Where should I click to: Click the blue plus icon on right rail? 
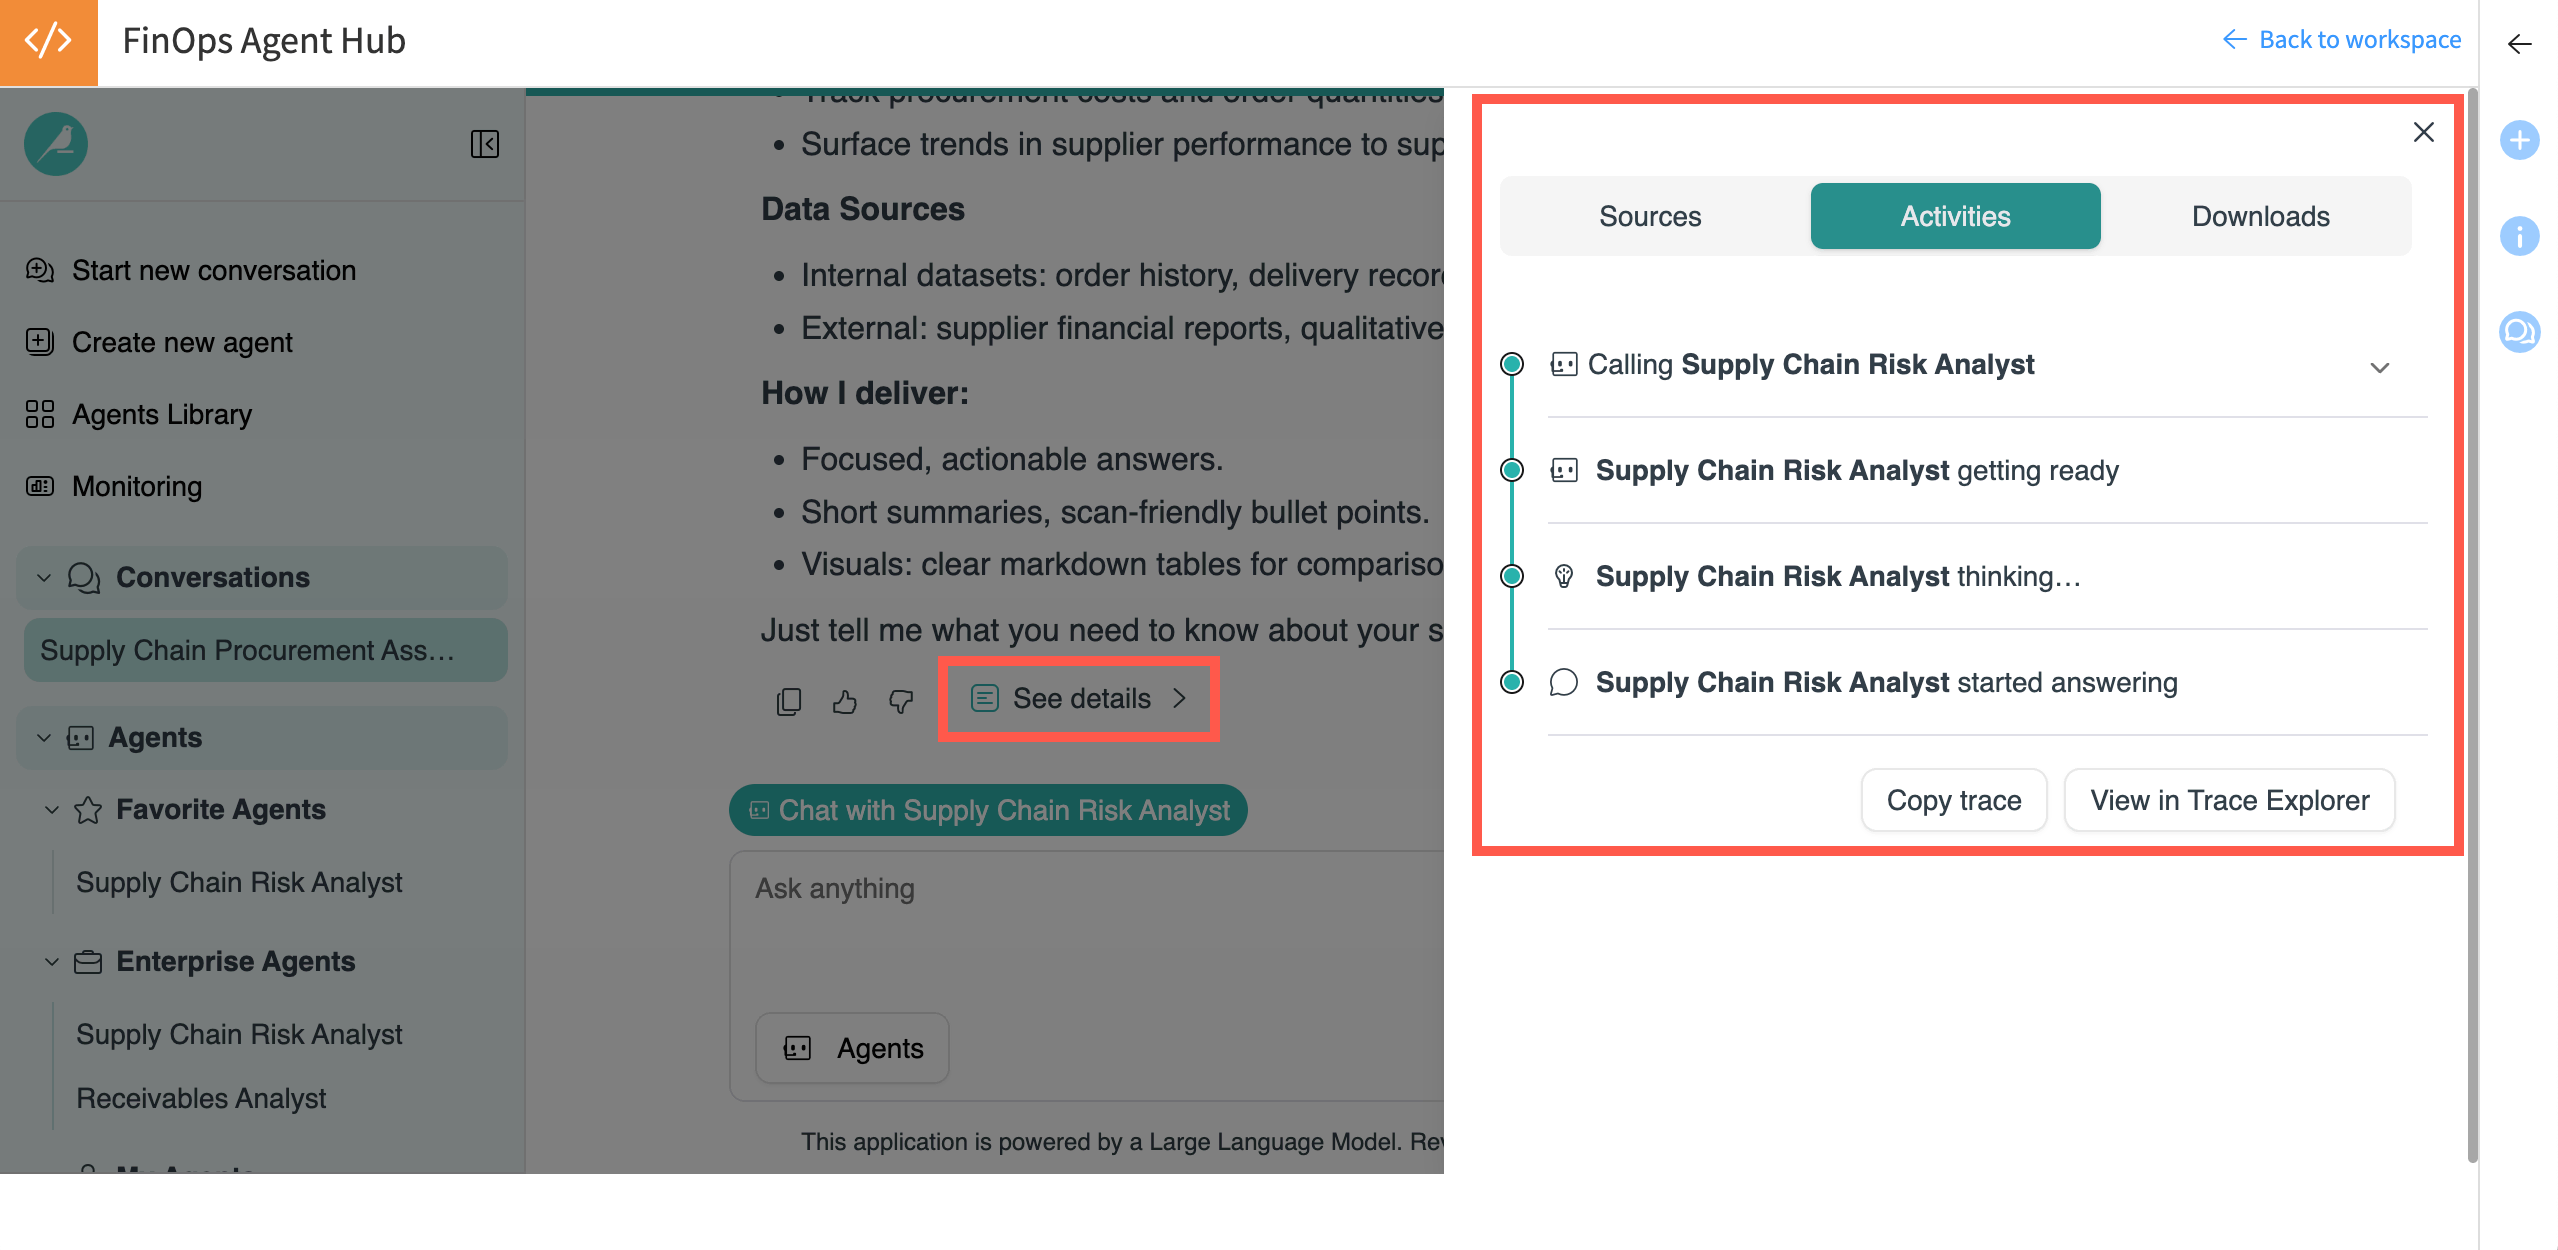click(x=2519, y=140)
